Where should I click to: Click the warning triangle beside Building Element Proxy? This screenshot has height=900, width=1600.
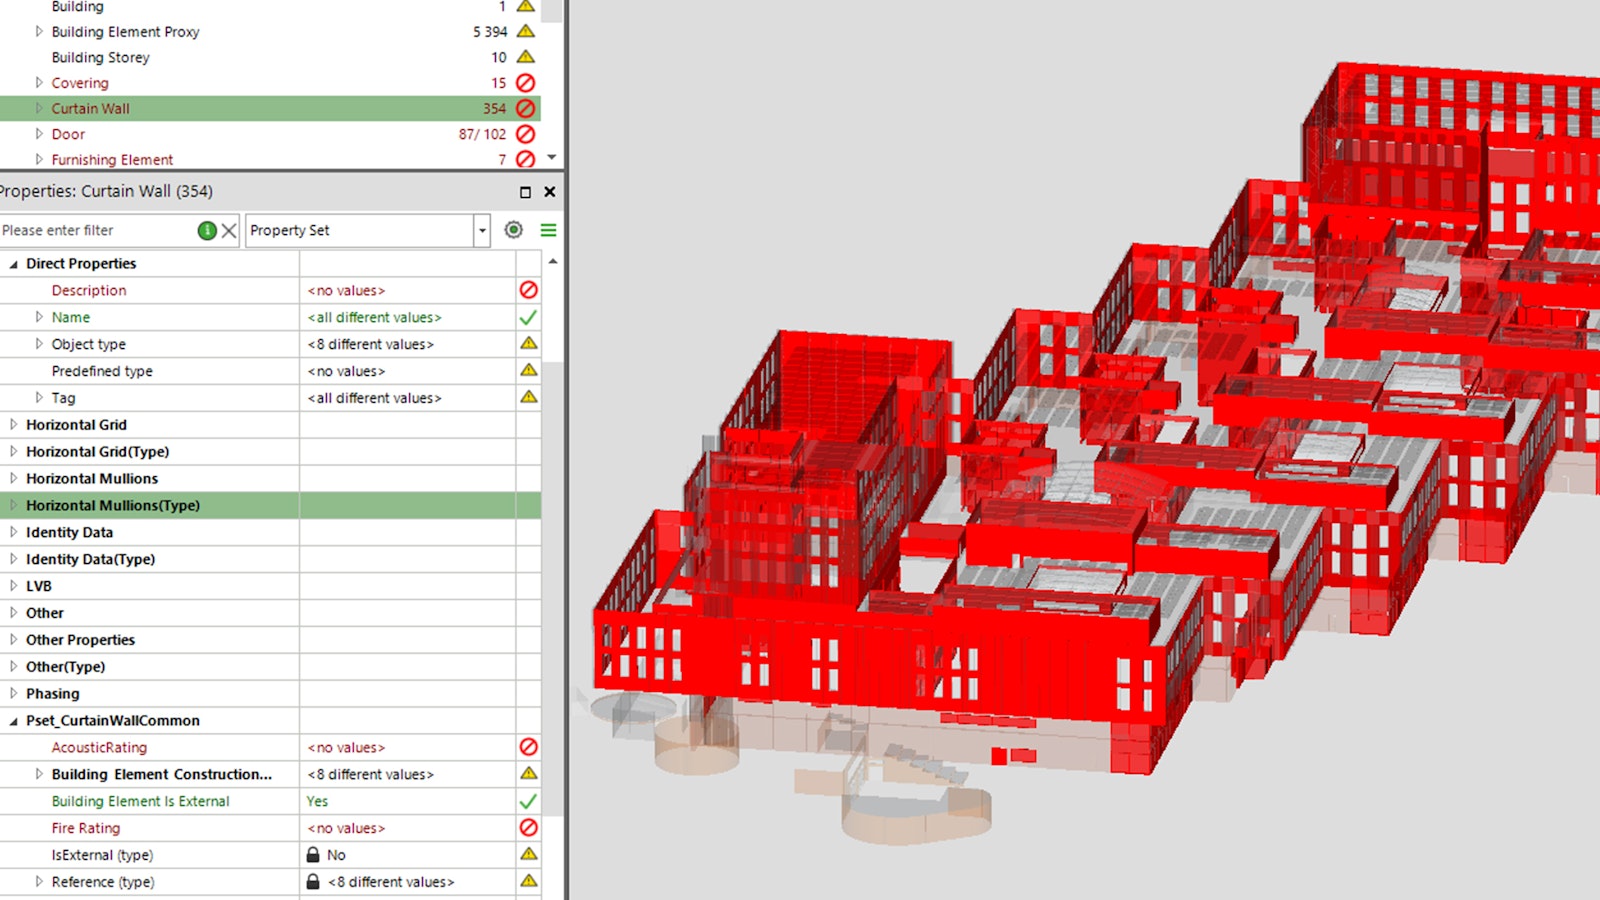point(525,31)
